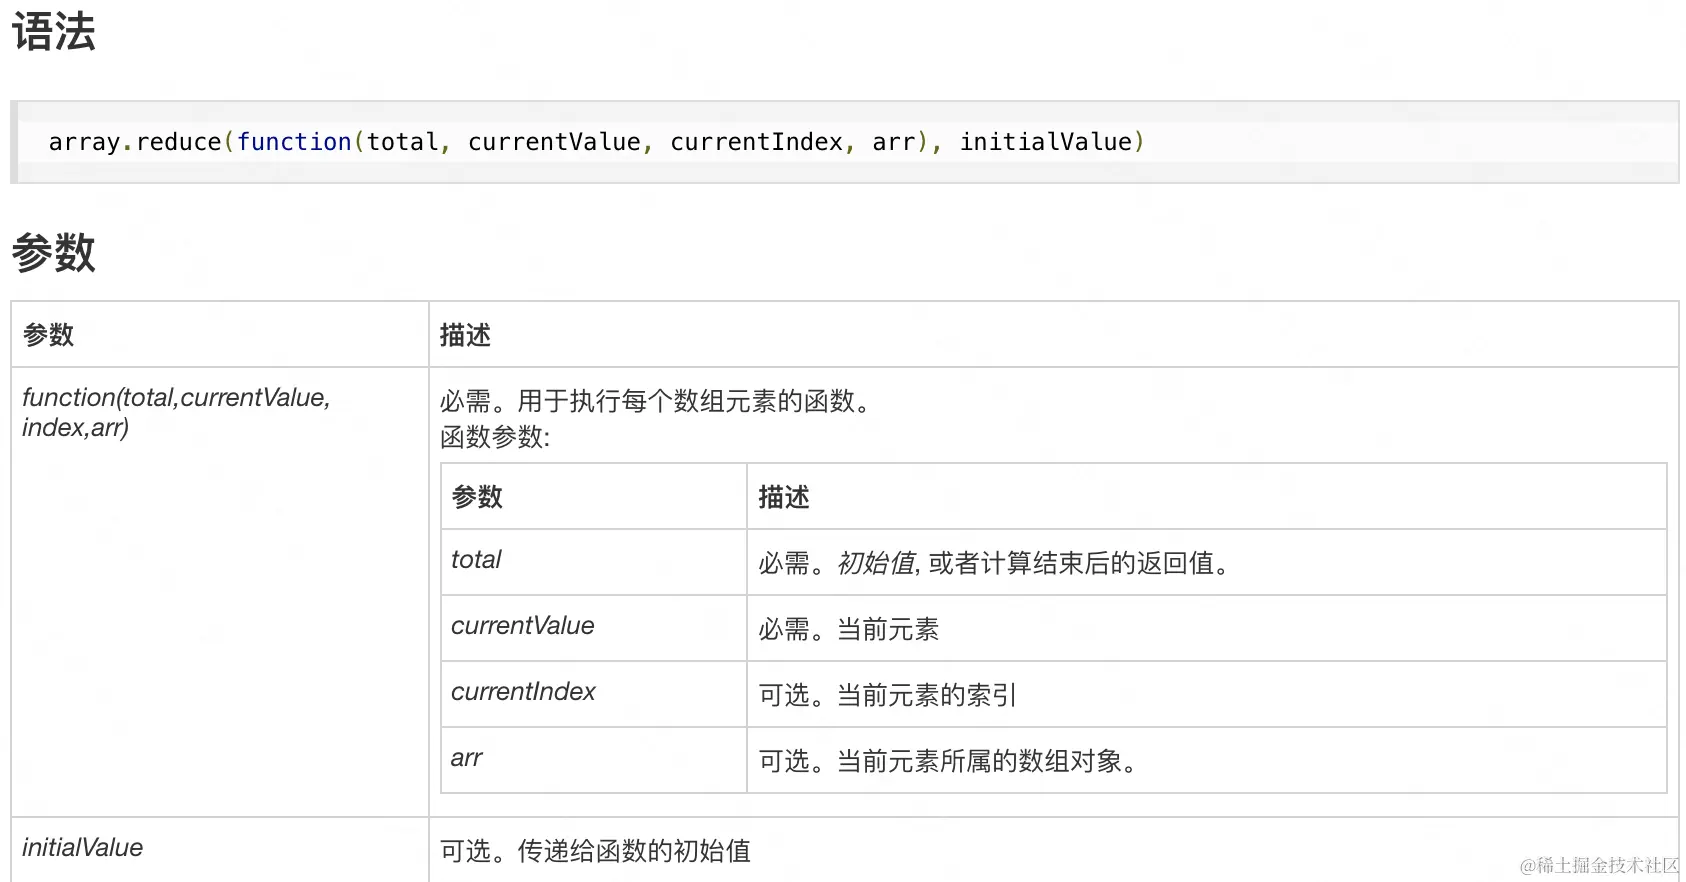Screen dimensions: 1686x882
Task: Click the italic 初始值 text in total's description
Action: (x=876, y=563)
